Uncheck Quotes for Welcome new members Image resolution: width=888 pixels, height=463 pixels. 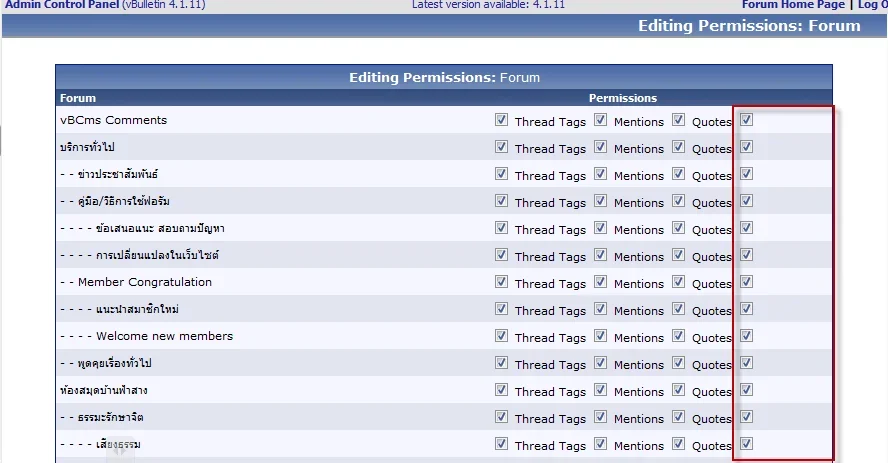click(x=678, y=336)
